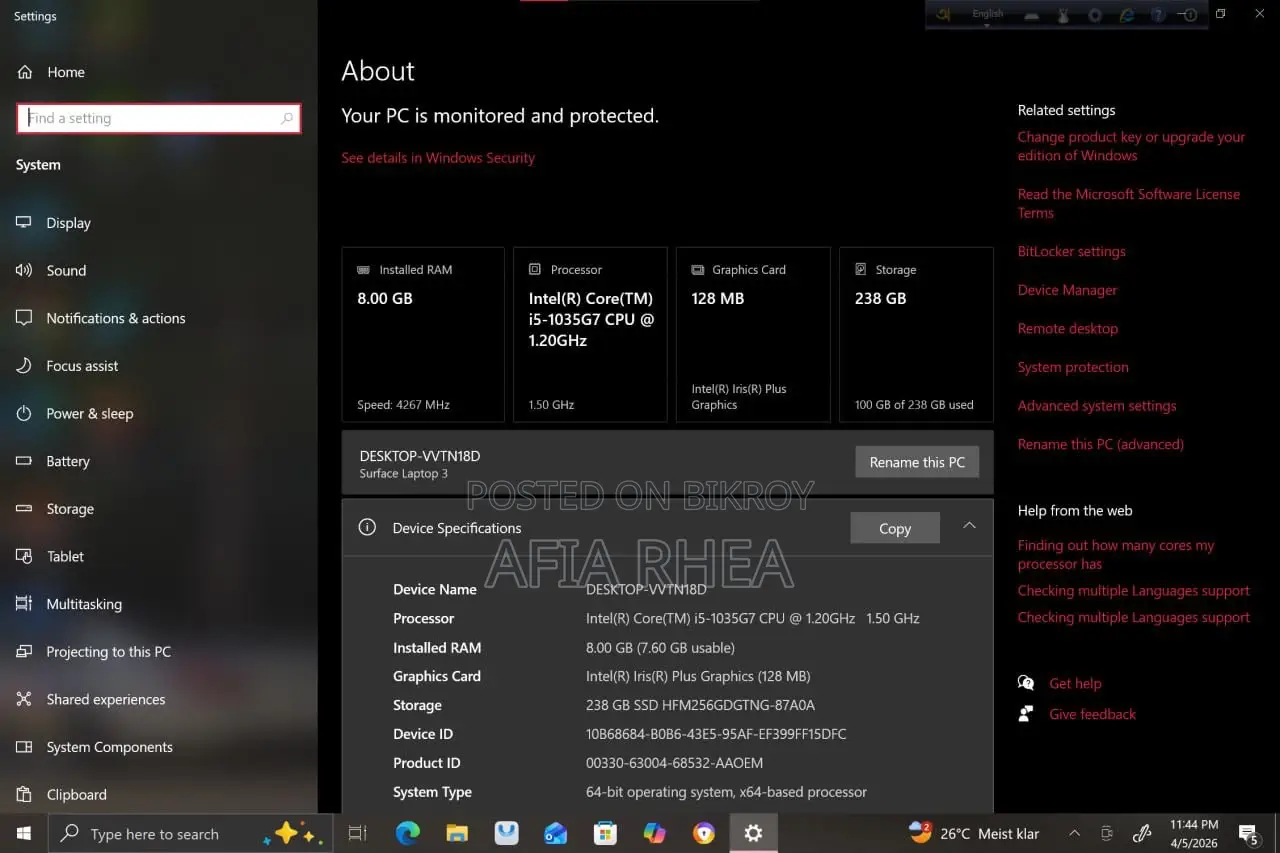Launch Microsoft Edge from the taskbar
The height and width of the screenshot is (853, 1280).
click(407, 833)
